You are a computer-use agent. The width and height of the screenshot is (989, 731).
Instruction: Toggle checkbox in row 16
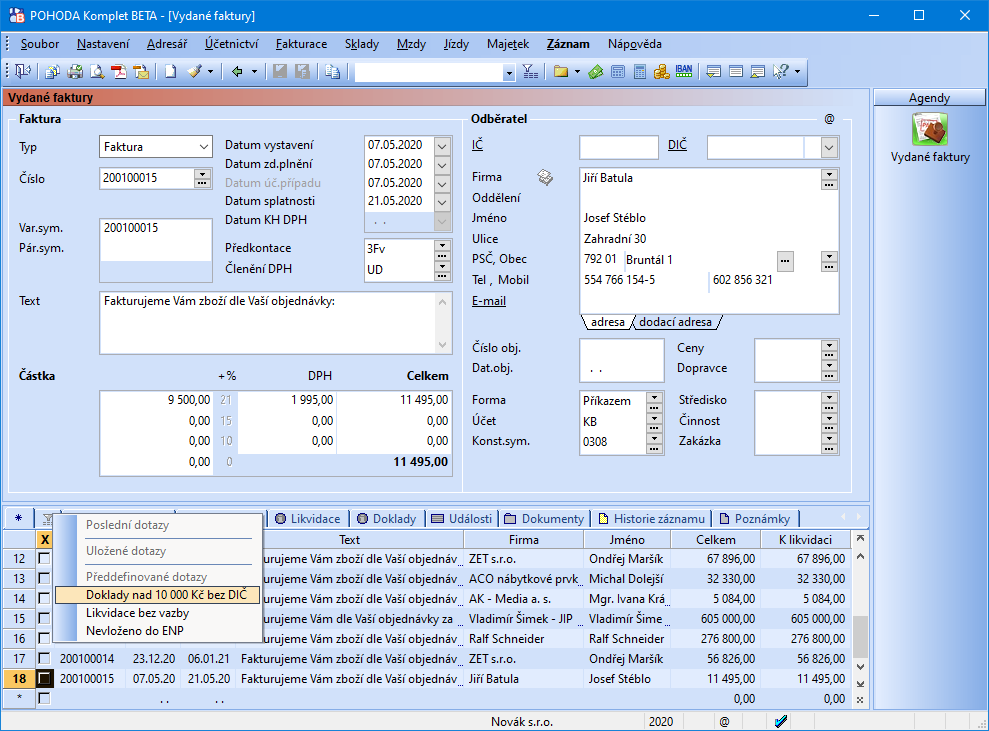coord(44,638)
